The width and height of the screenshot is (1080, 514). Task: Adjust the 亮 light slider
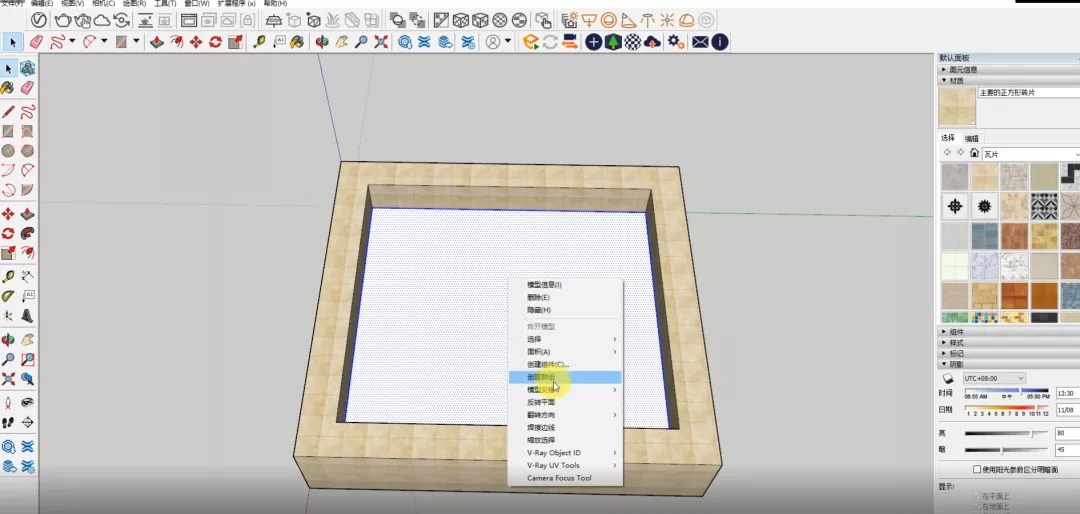tap(1006, 433)
